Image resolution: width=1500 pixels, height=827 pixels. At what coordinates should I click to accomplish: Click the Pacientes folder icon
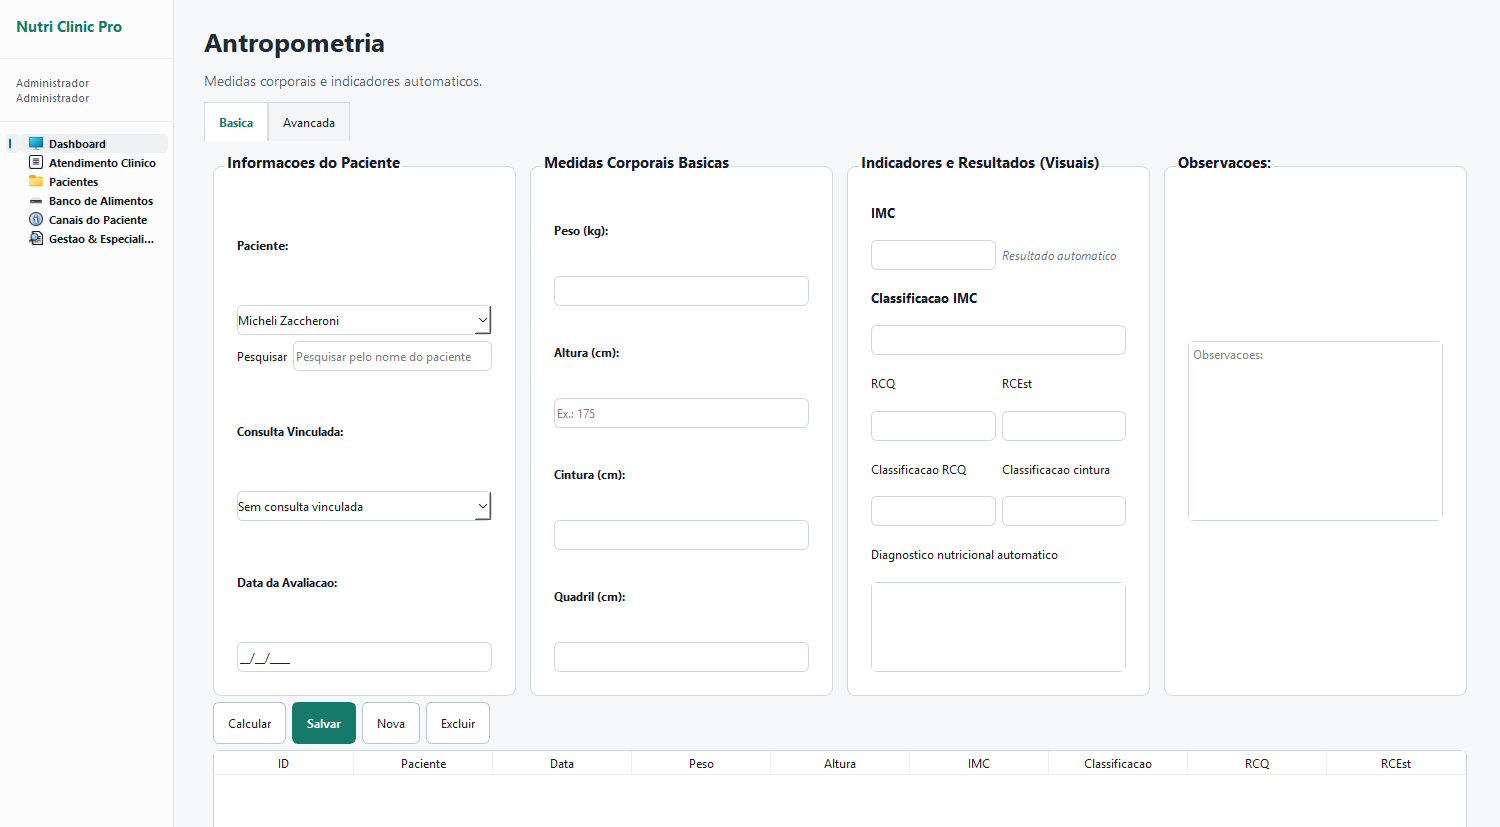click(x=36, y=181)
